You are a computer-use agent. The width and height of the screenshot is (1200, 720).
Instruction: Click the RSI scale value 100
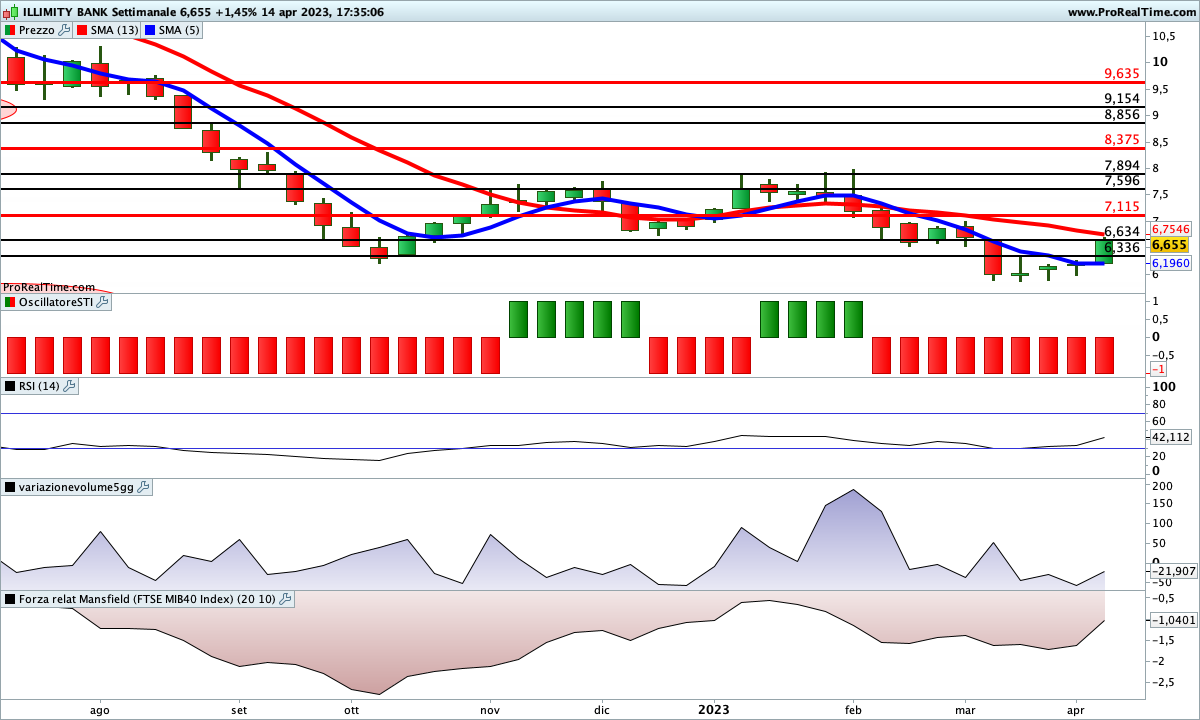[x=1164, y=386]
